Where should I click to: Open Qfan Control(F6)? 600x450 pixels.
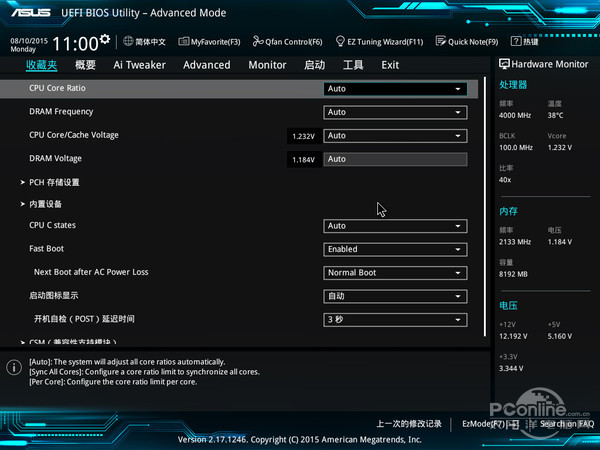(287, 42)
